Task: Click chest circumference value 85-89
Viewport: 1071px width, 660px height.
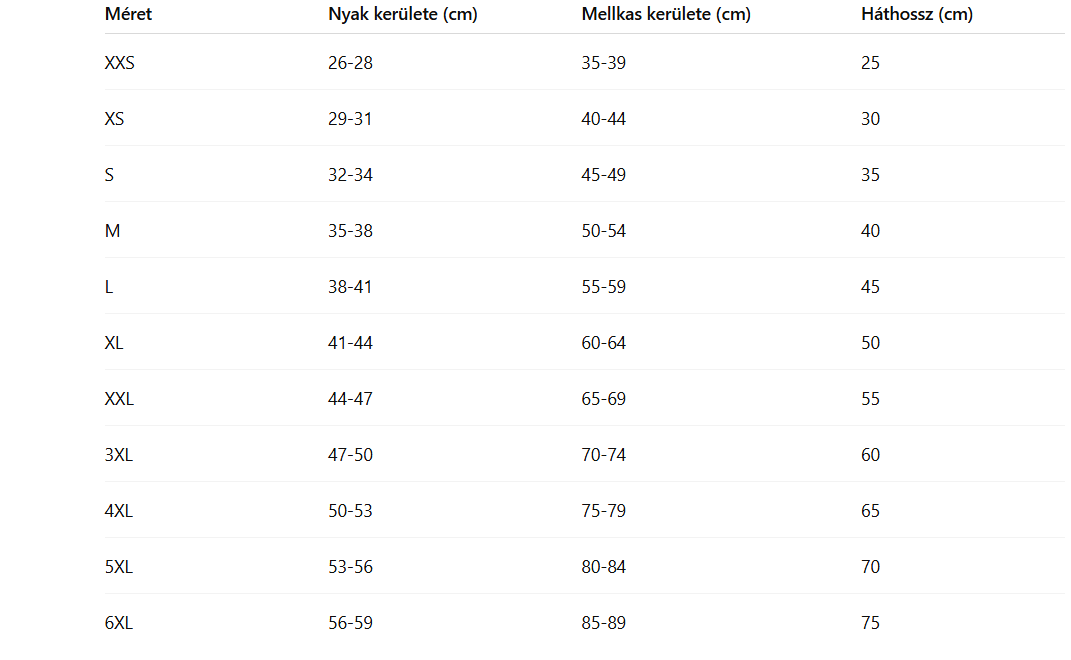Action: pyautogui.click(x=604, y=623)
